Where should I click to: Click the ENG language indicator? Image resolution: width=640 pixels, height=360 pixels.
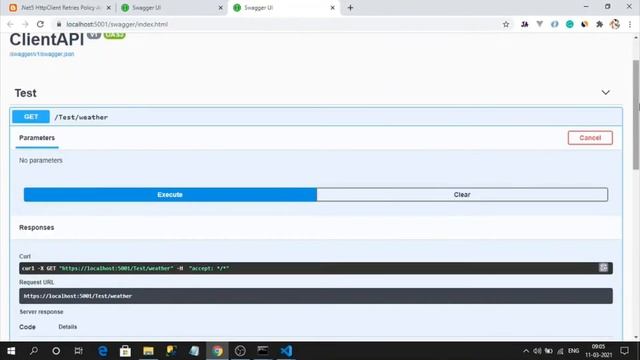pyautogui.click(x=573, y=351)
